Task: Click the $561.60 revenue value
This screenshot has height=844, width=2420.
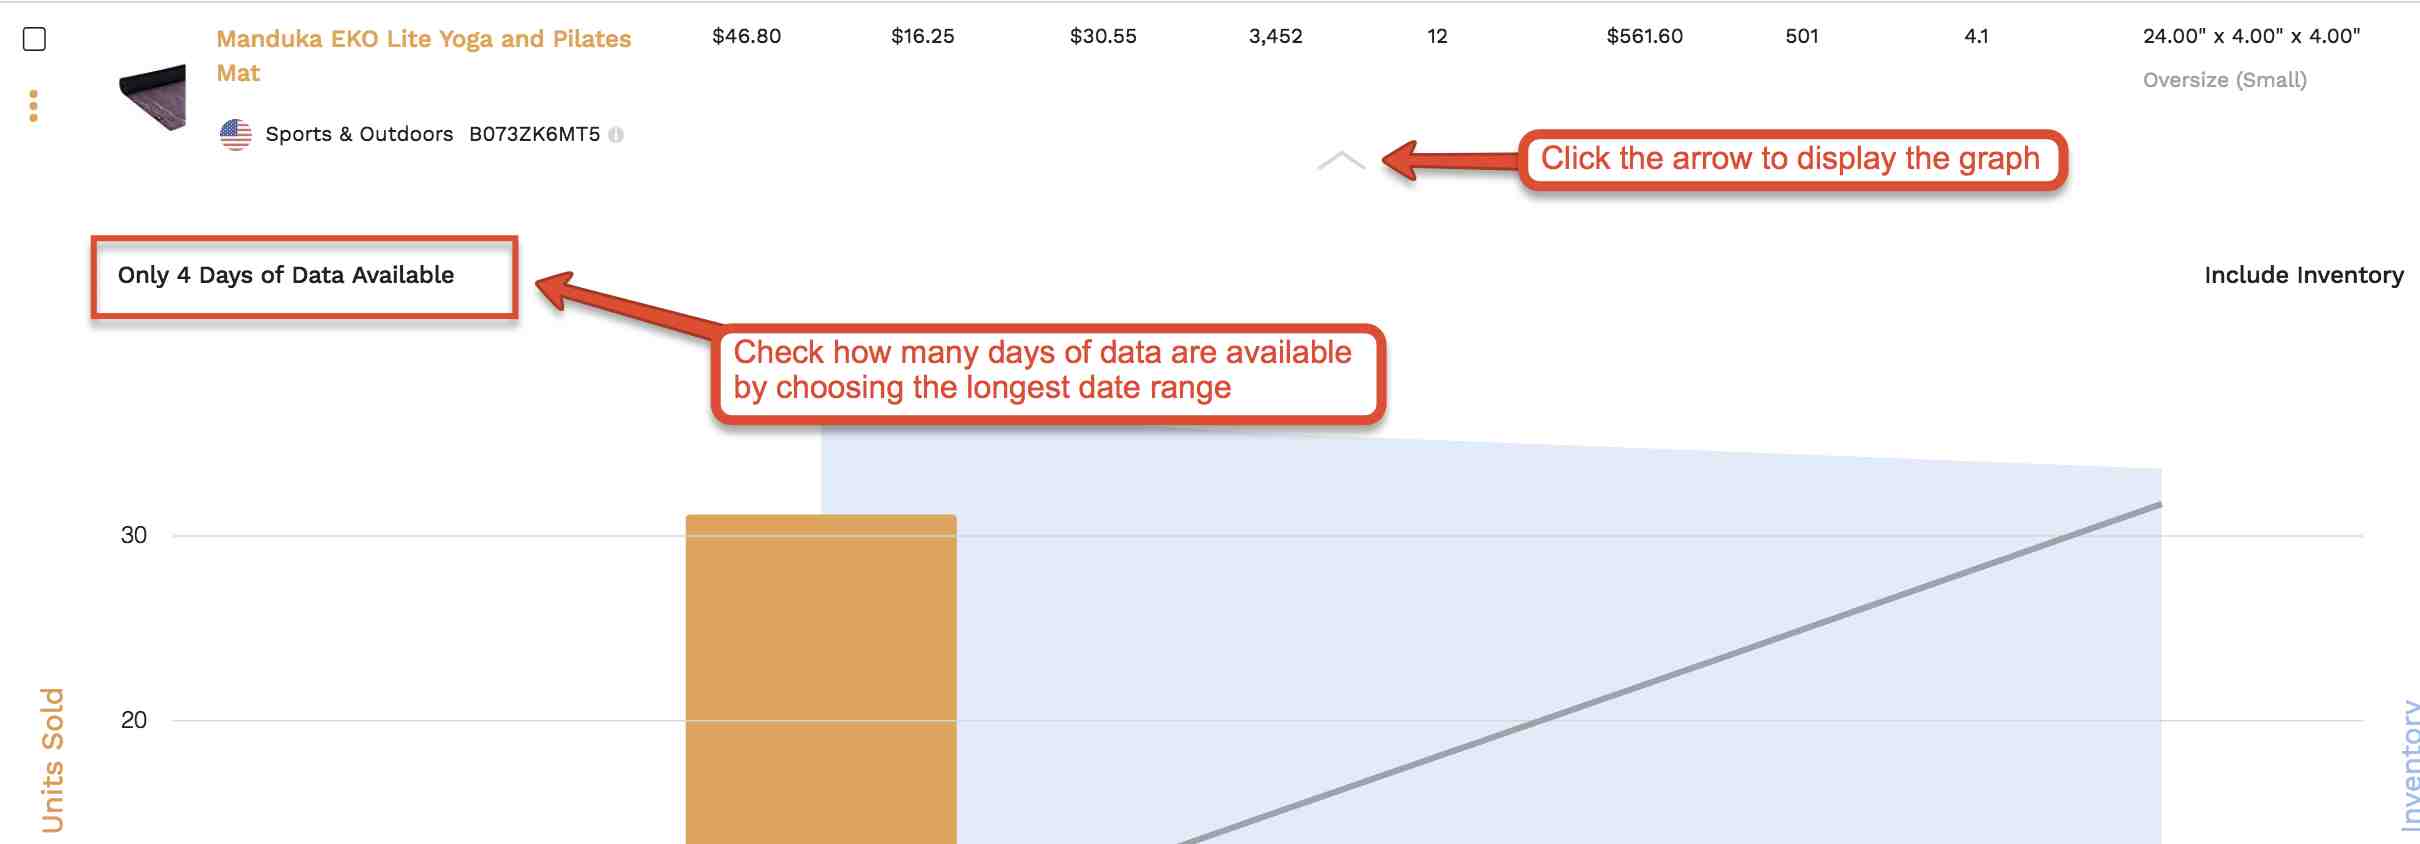Action: (1645, 36)
